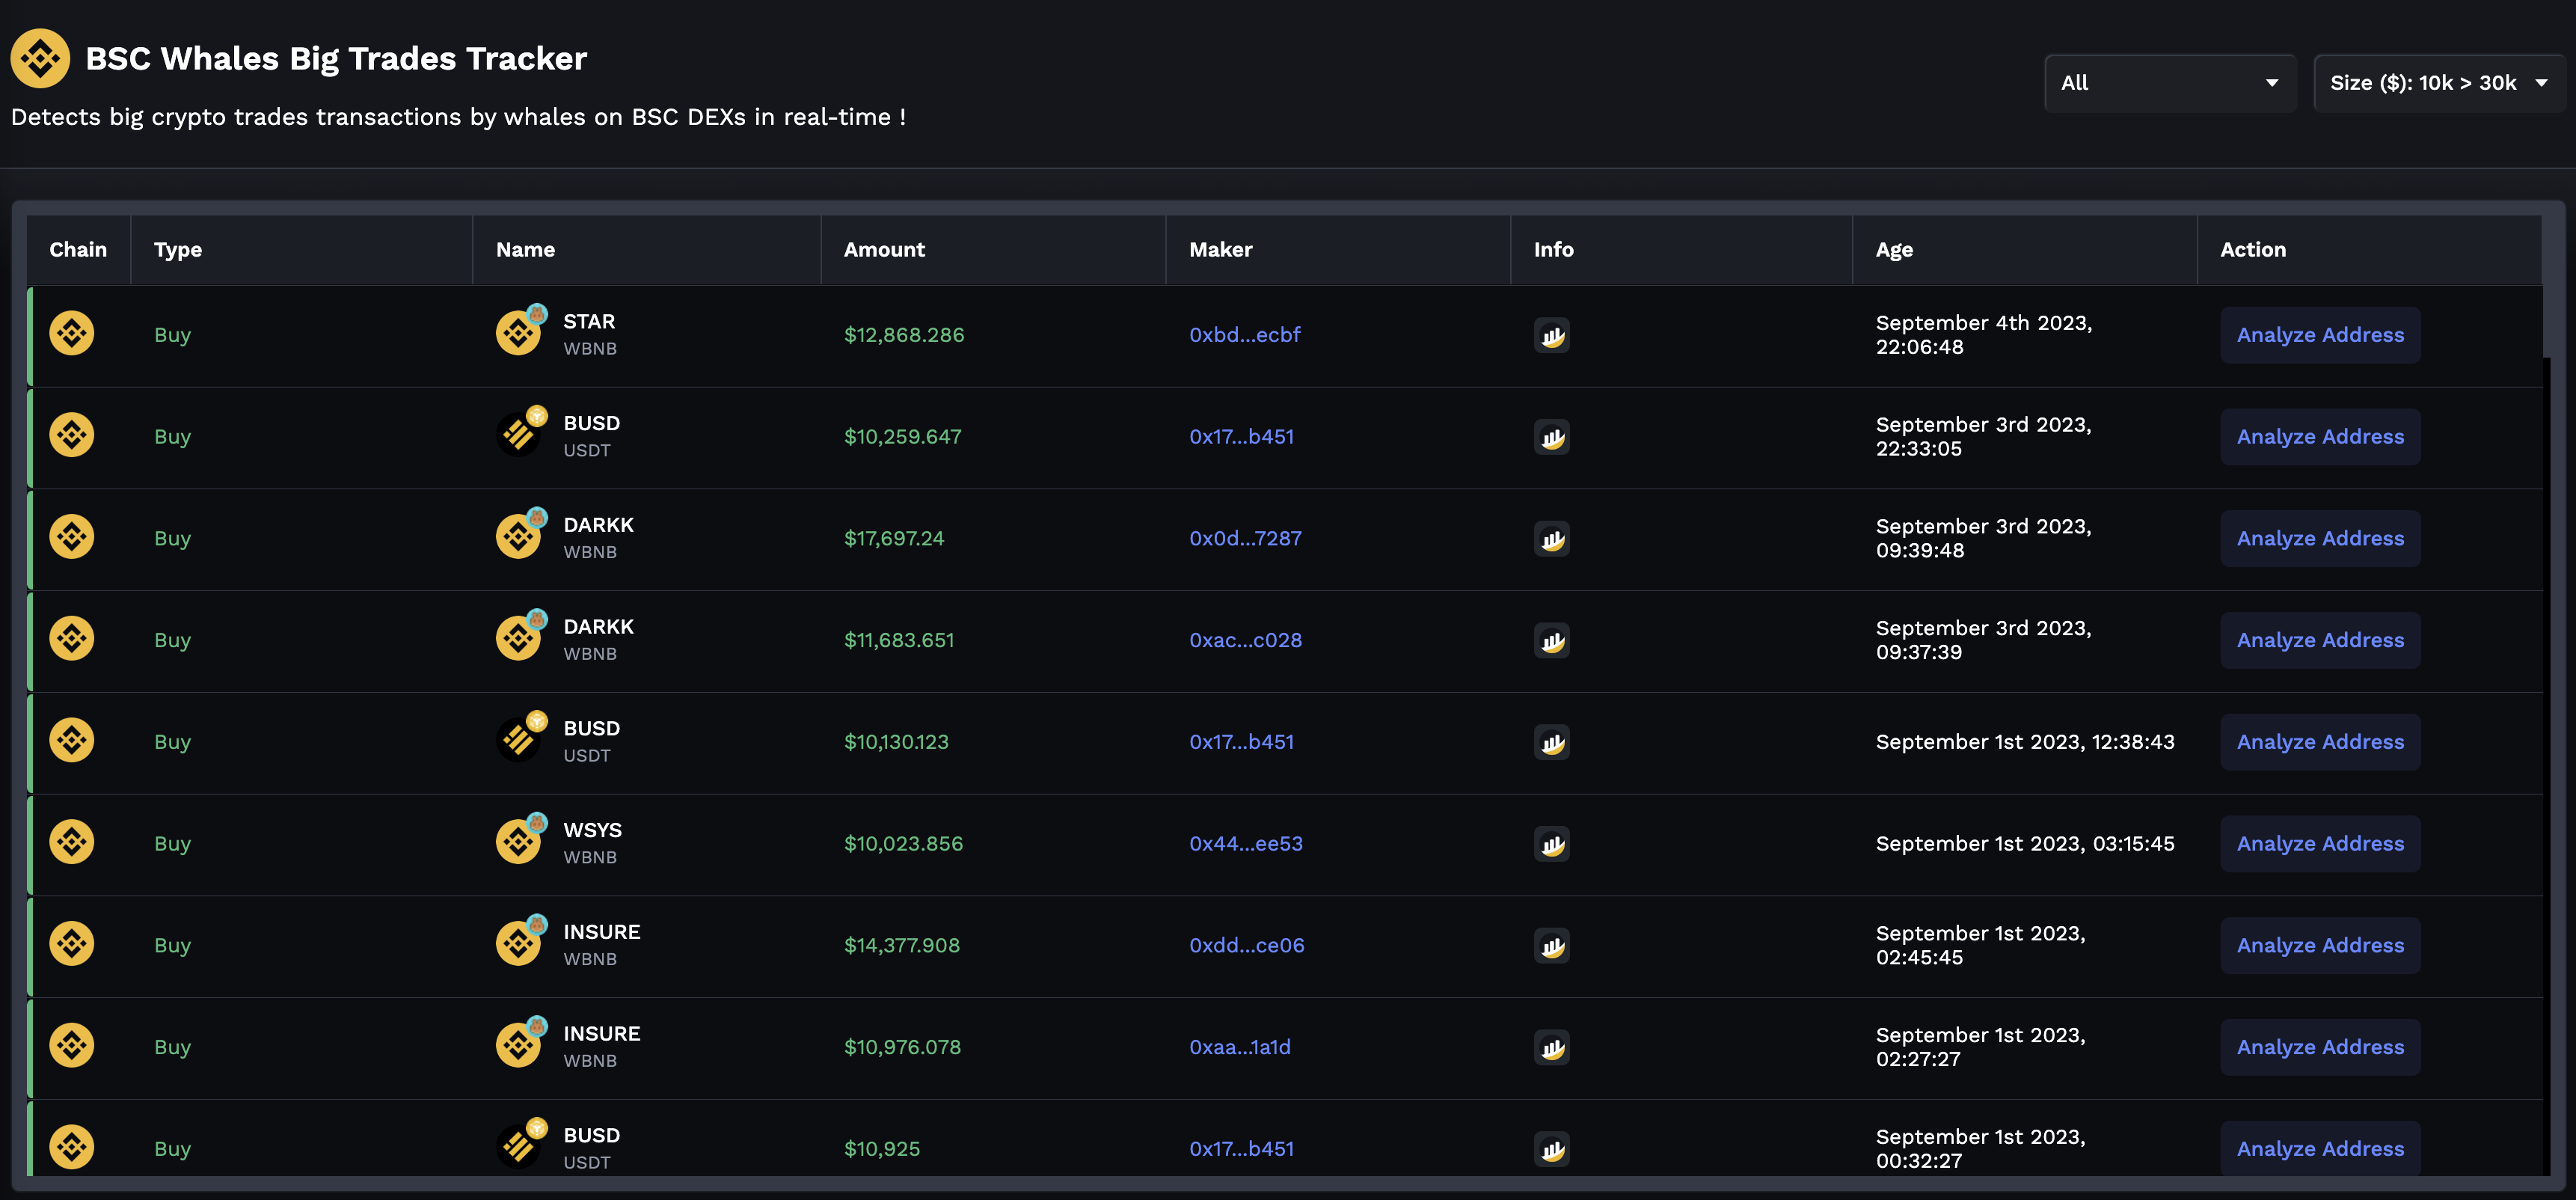Click the Maker column header
The height and width of the screenshot is (1200, 2576).
1220,250
